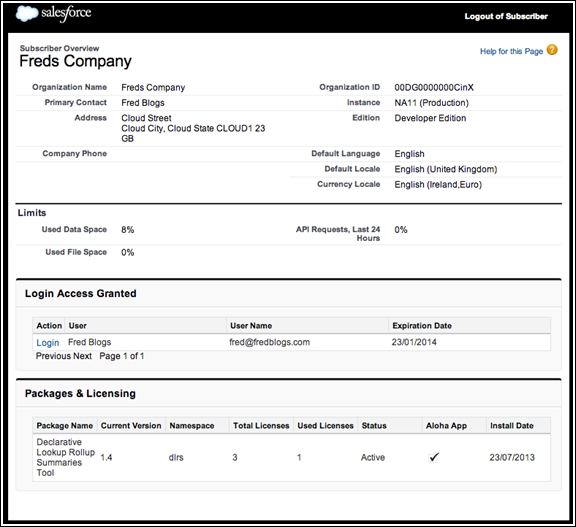The height and width of the screenshot is (527, 576).
Task: Click the Packages & Licensing heading
Action: pos(80,394)
